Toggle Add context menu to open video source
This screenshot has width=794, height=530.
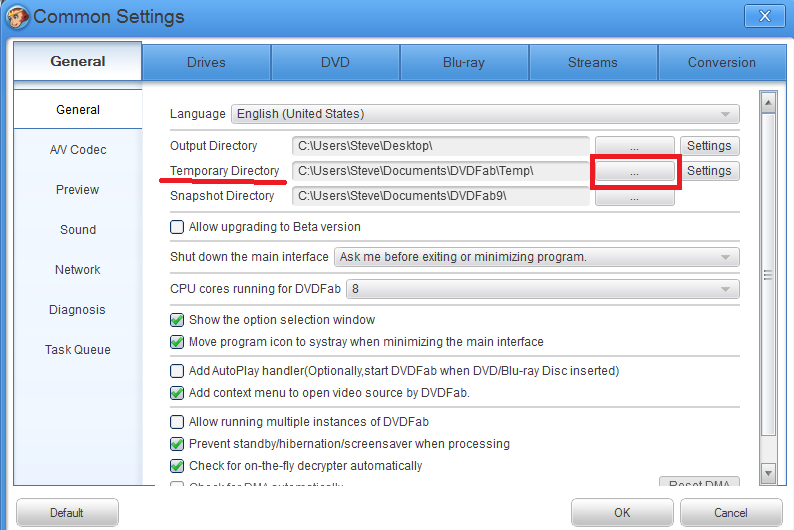(x=177, y=393)
